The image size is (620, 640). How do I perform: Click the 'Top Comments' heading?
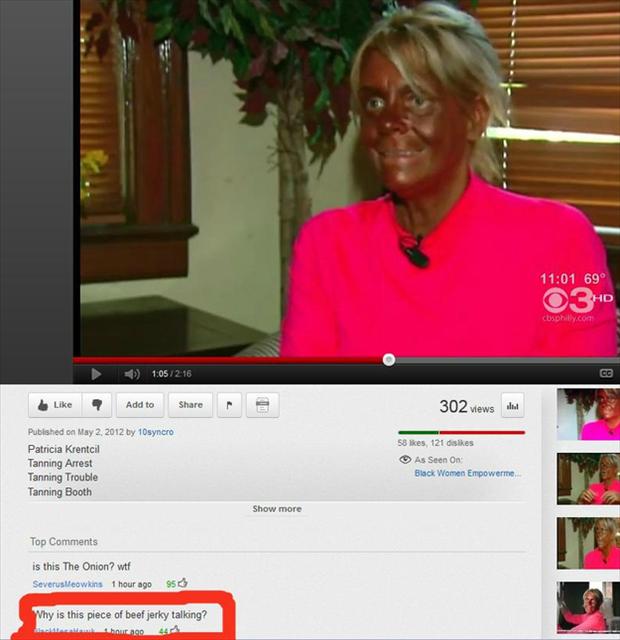[64, 542]
